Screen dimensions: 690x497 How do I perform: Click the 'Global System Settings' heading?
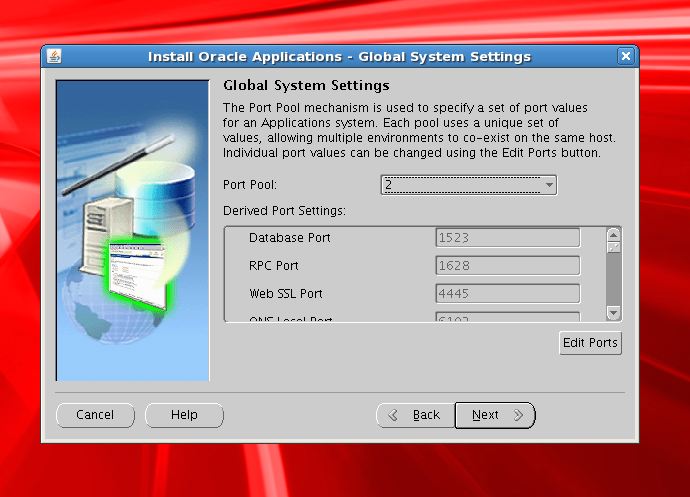pos(306,85)
